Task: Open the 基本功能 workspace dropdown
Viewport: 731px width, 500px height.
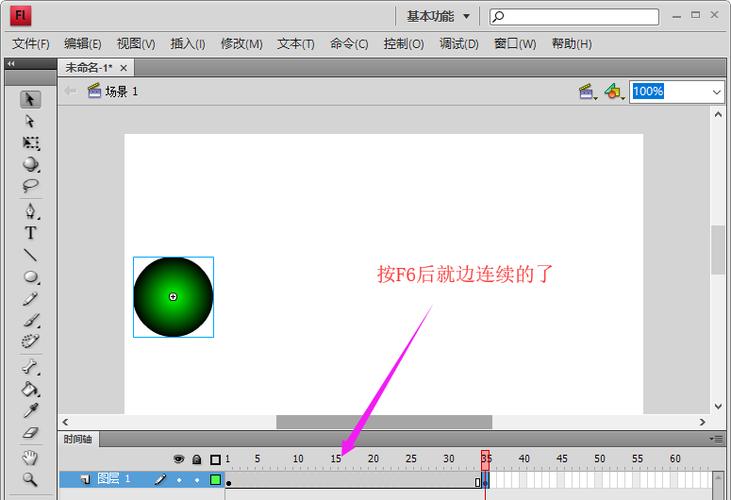Action: pos(438,16)
